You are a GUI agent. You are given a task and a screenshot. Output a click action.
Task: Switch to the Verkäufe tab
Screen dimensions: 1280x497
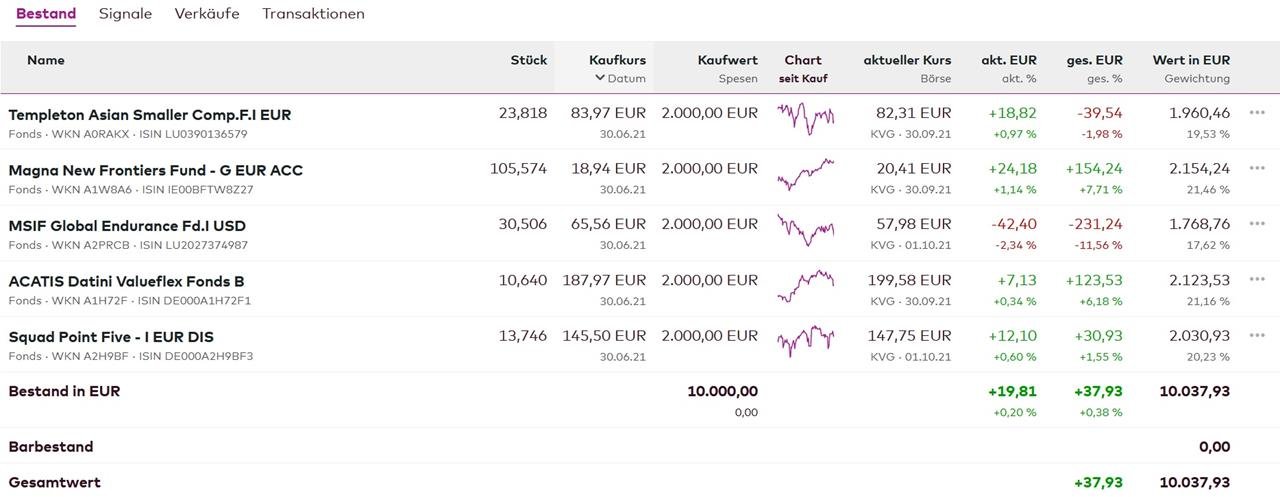click(207, 14)
